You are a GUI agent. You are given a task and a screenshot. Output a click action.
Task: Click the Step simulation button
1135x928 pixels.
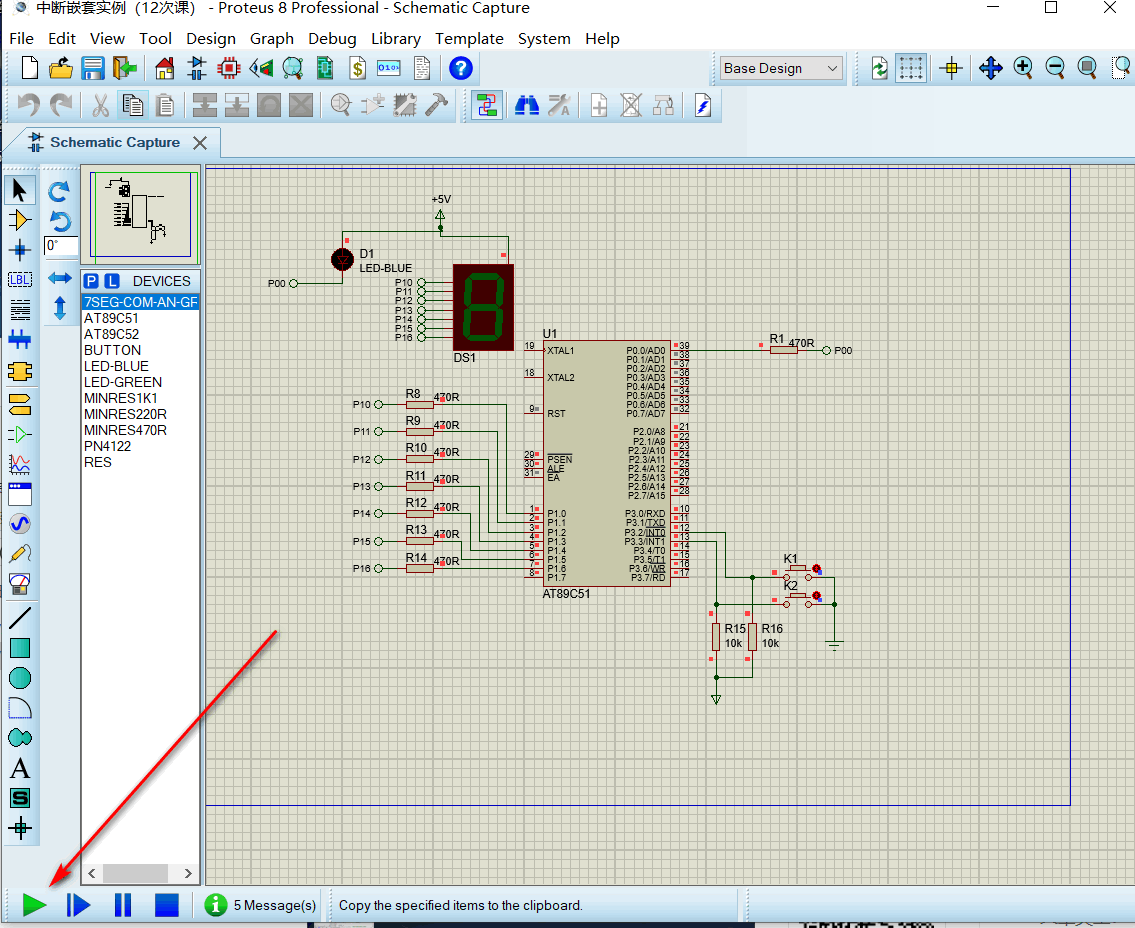[78, 904]
